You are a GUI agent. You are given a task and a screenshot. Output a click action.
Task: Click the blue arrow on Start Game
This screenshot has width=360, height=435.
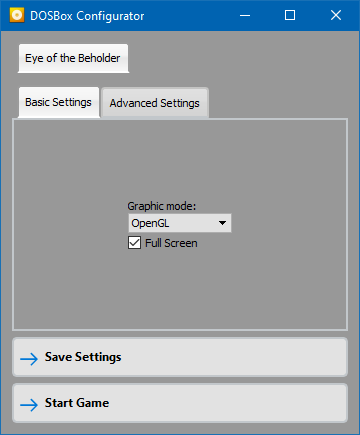tap(29, 405)
